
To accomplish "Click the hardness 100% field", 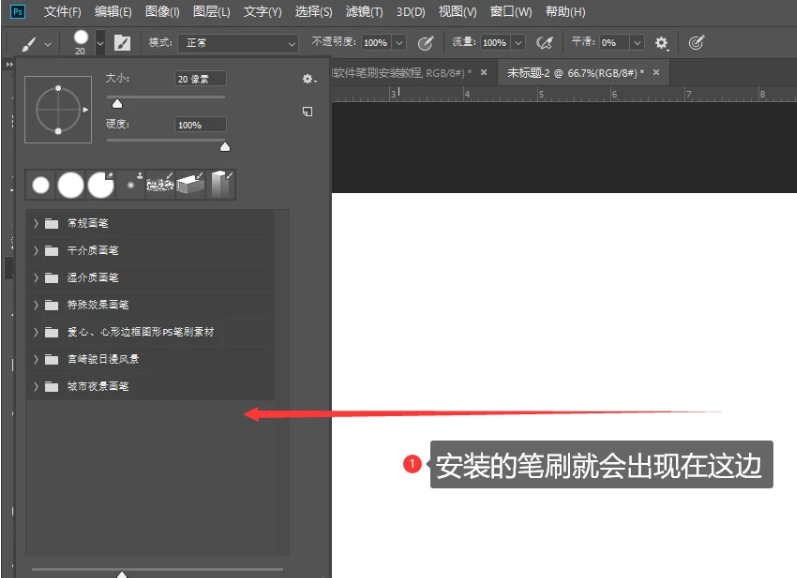I will tap(200, 125).
